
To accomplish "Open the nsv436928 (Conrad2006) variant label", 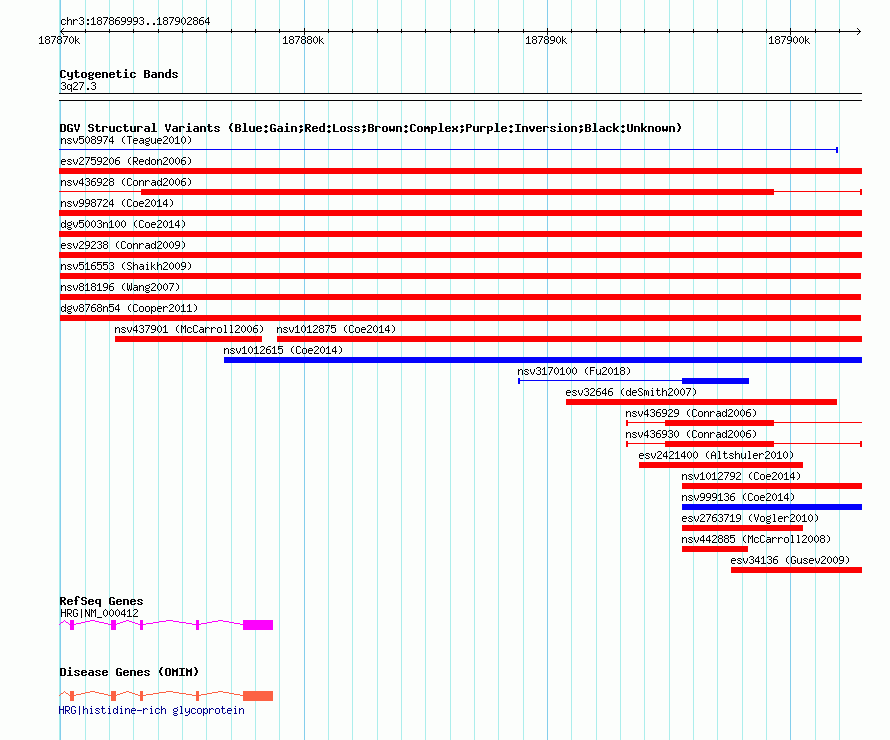I will 126,182.
